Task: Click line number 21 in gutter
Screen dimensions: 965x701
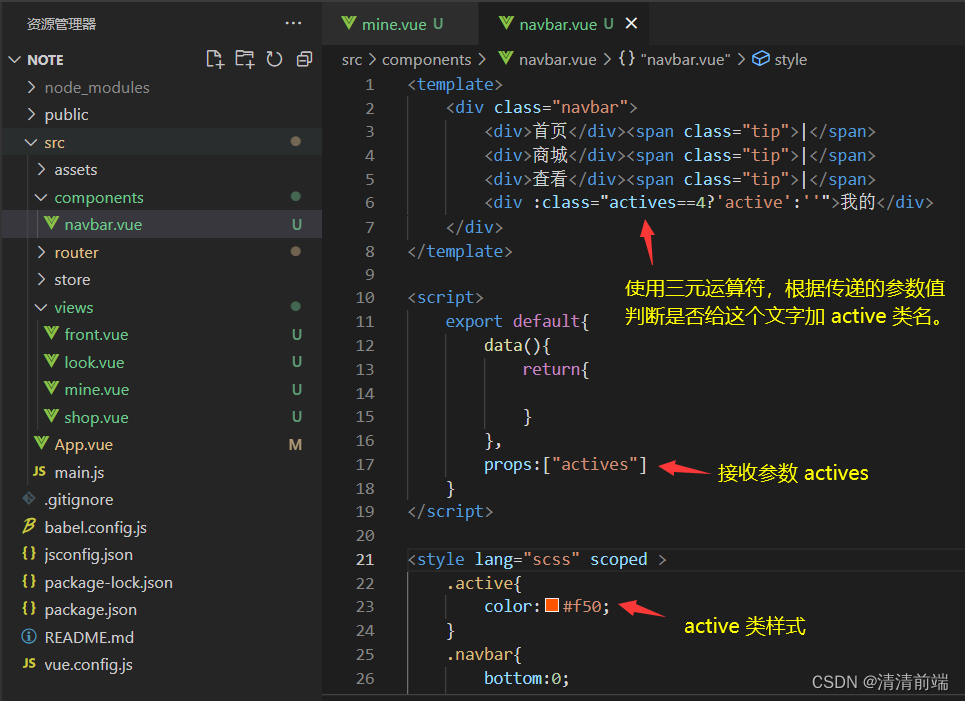Action: click(365, 559)
